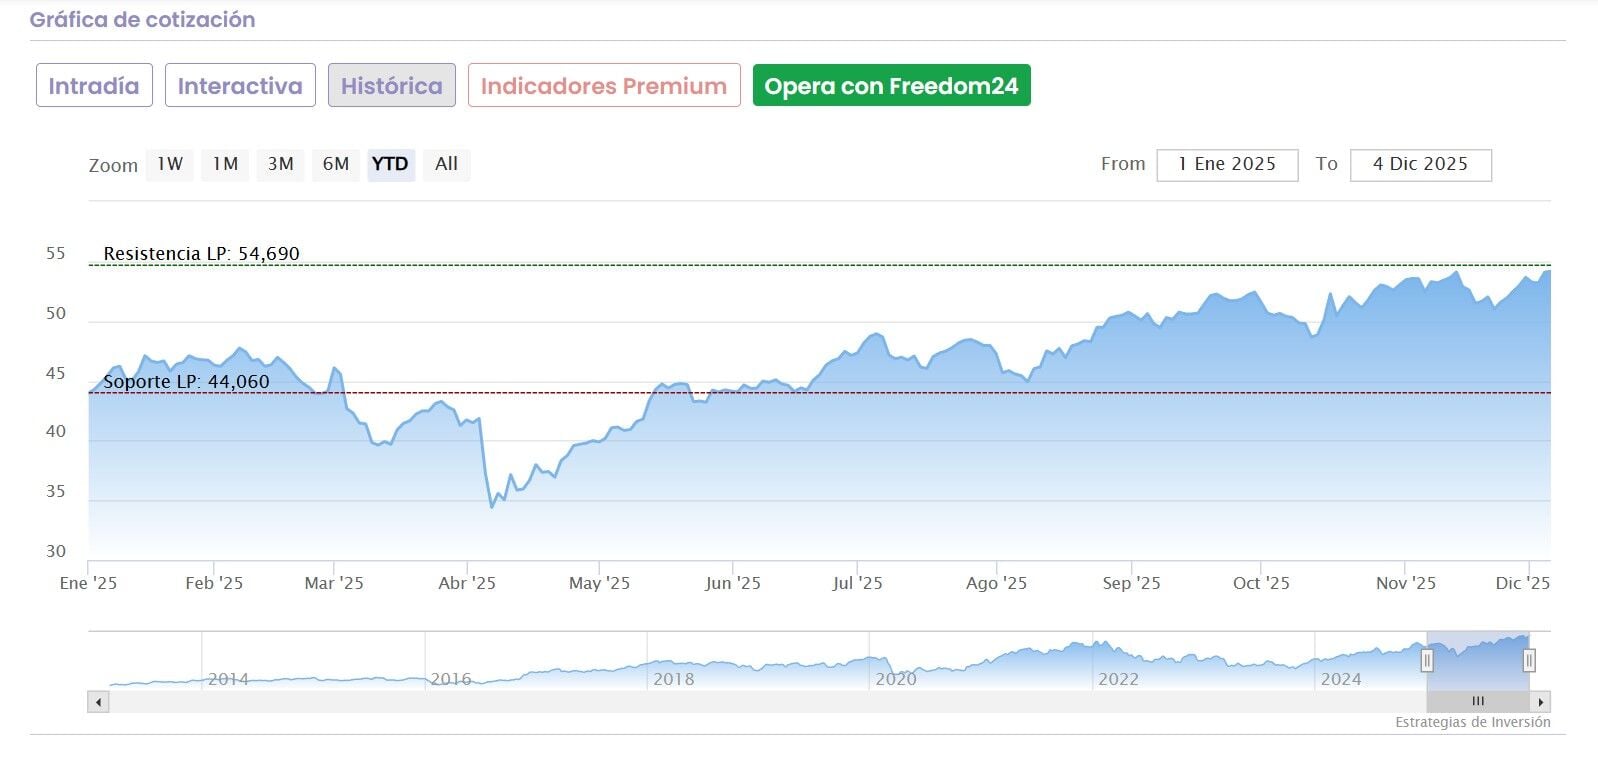This screenshot has width=1598, height=764.
Task: Show All historical data
Action: 446,164
